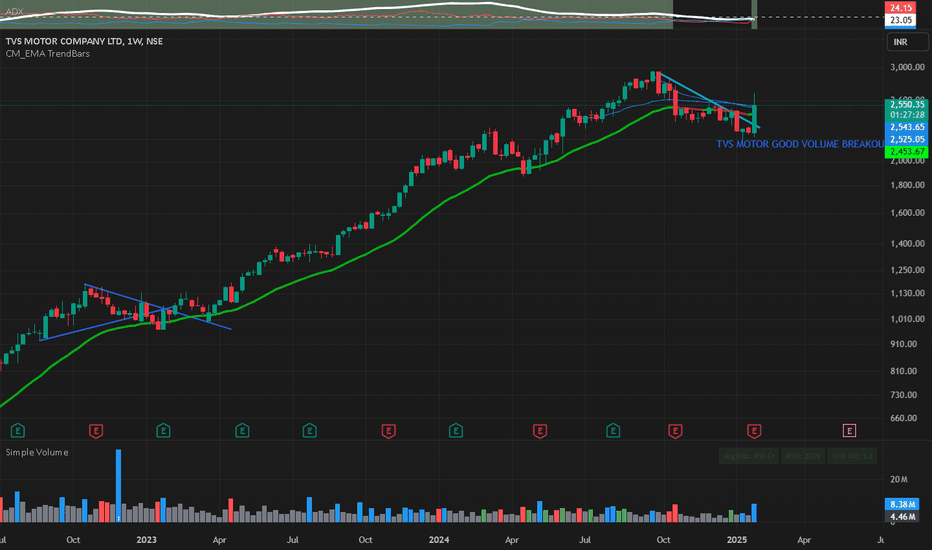Click the red earnings marker just after October 2023
This screenshot has width=932, height=550.
point(388,430)
